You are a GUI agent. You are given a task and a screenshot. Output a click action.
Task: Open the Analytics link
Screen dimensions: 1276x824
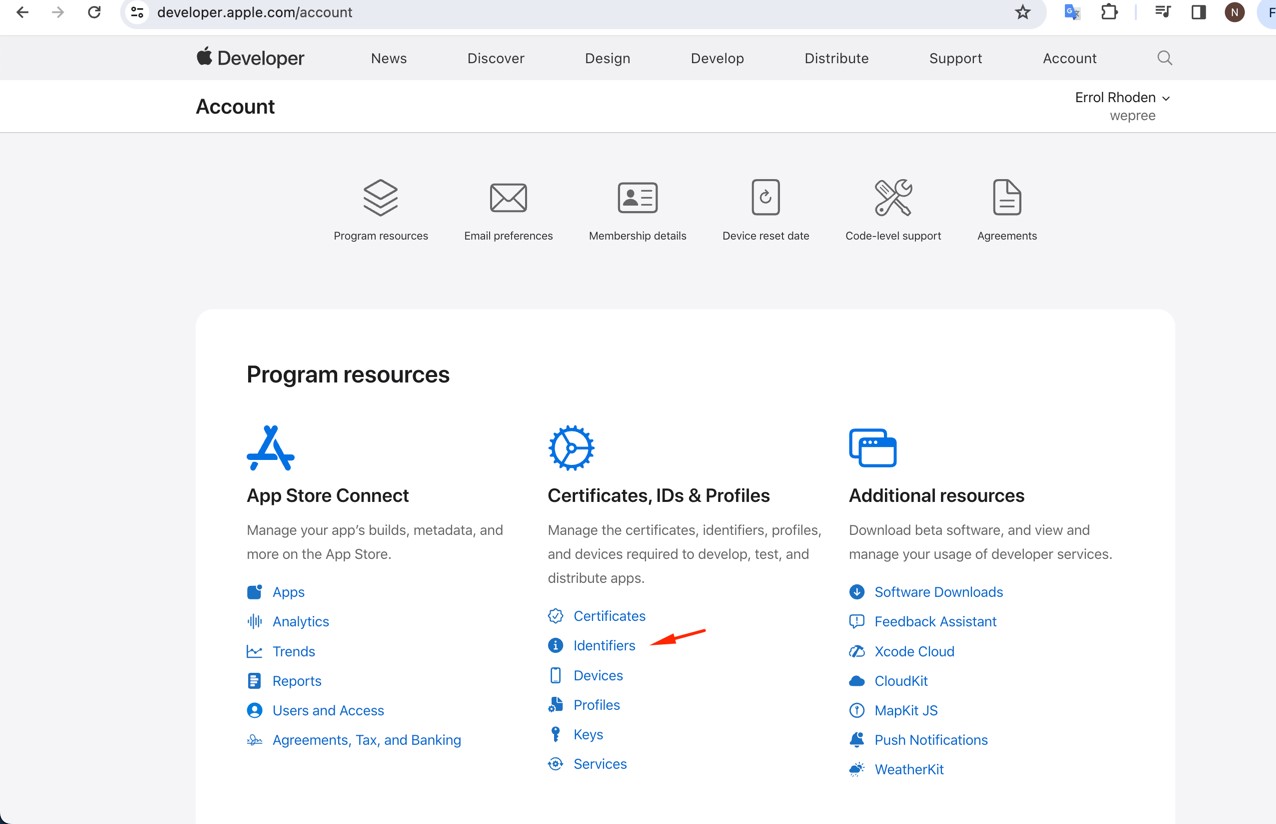(x=300, y=622)
